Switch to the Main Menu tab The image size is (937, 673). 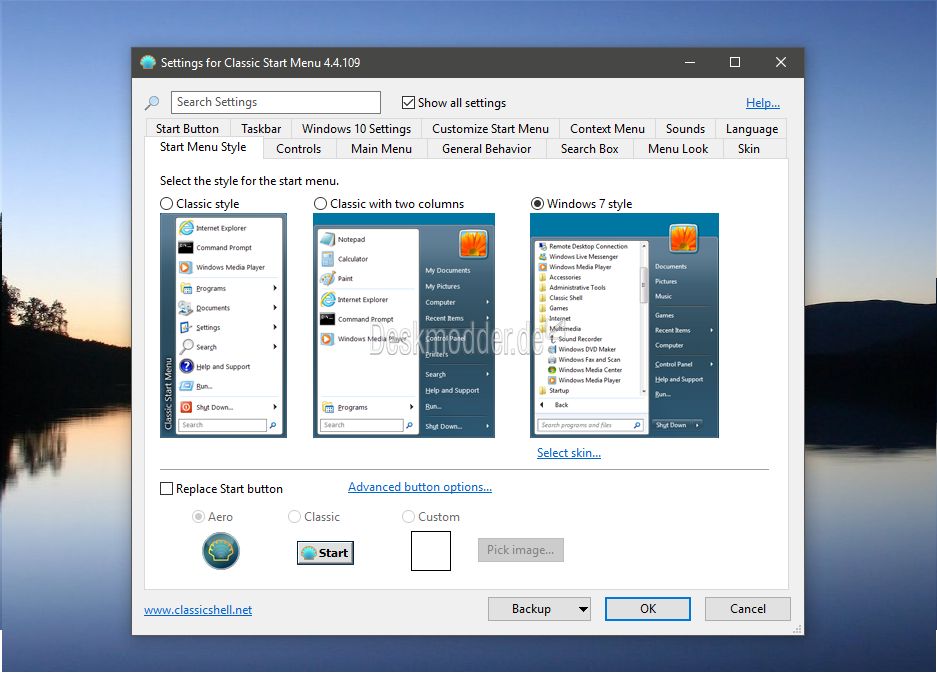tap(381, 149)
